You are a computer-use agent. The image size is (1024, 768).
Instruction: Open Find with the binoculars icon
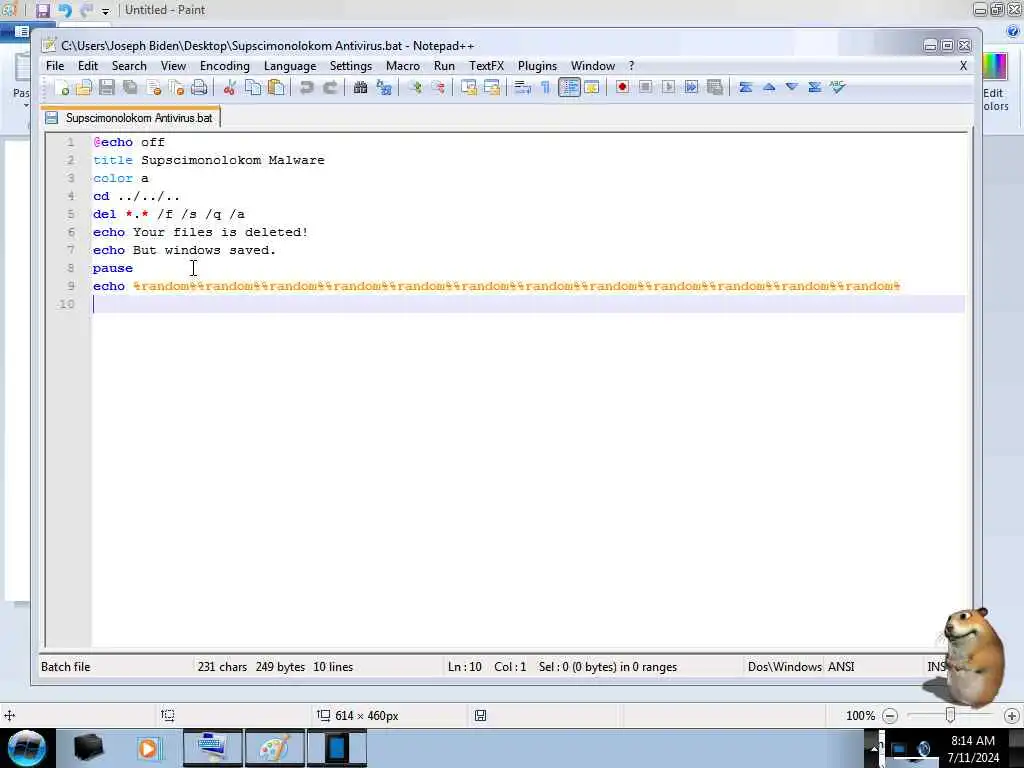[360, 88]
